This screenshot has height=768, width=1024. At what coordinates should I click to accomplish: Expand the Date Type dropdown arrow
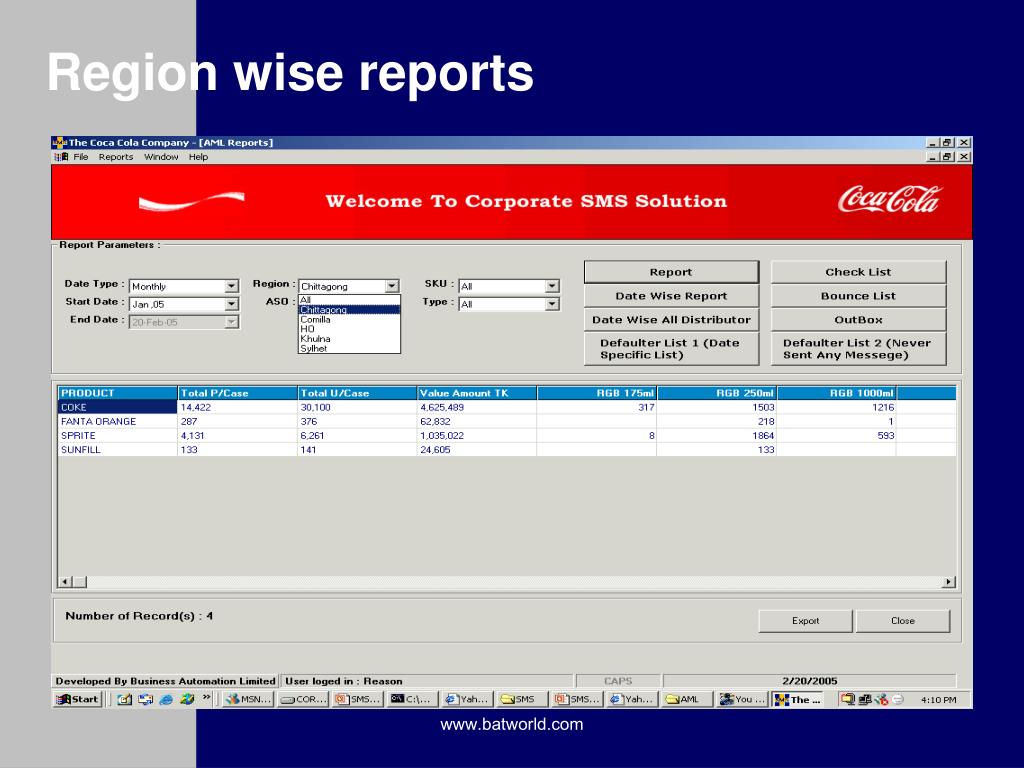232,286
